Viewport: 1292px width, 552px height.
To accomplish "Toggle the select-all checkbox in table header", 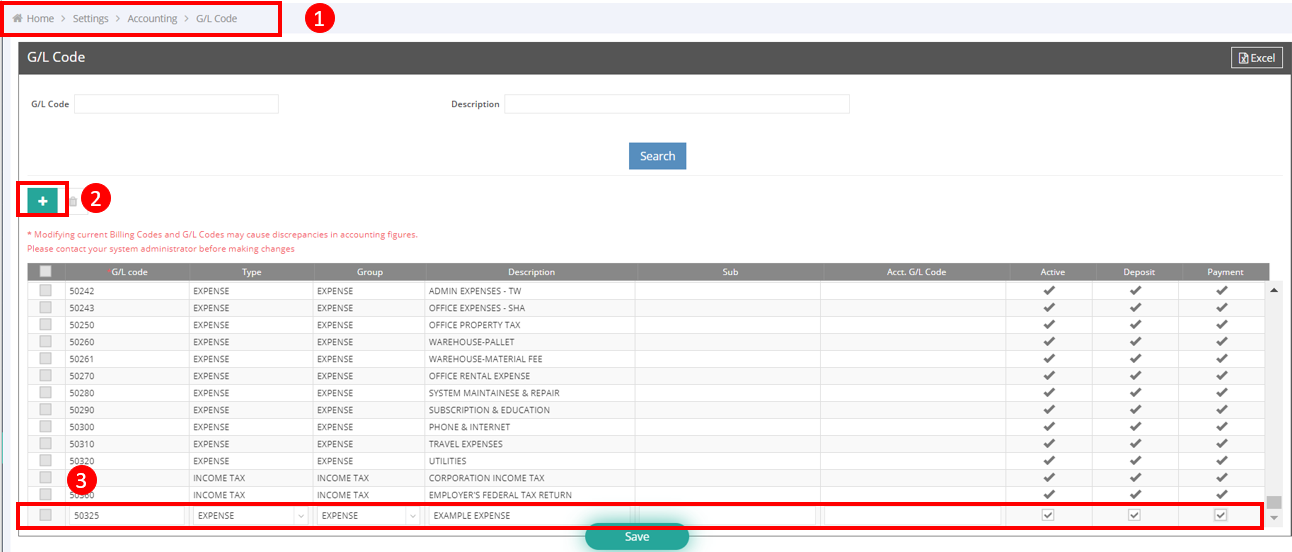I will pyautogui.click(x=45, y=271).
